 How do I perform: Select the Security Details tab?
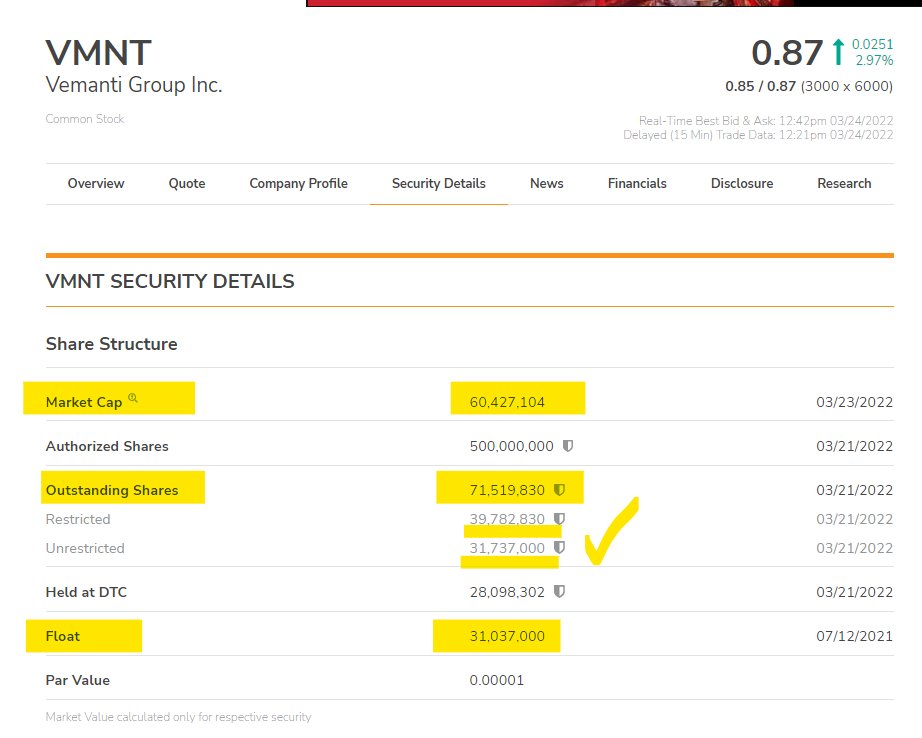[x=439, y=183]
